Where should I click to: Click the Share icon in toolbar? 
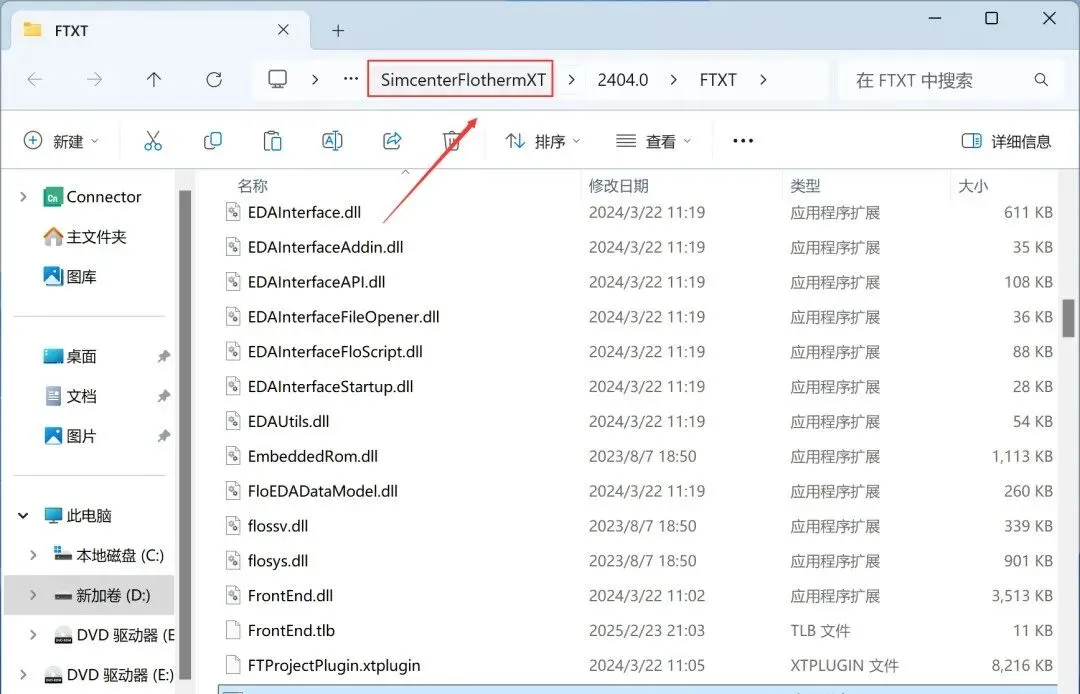click(x=392, y=141)
